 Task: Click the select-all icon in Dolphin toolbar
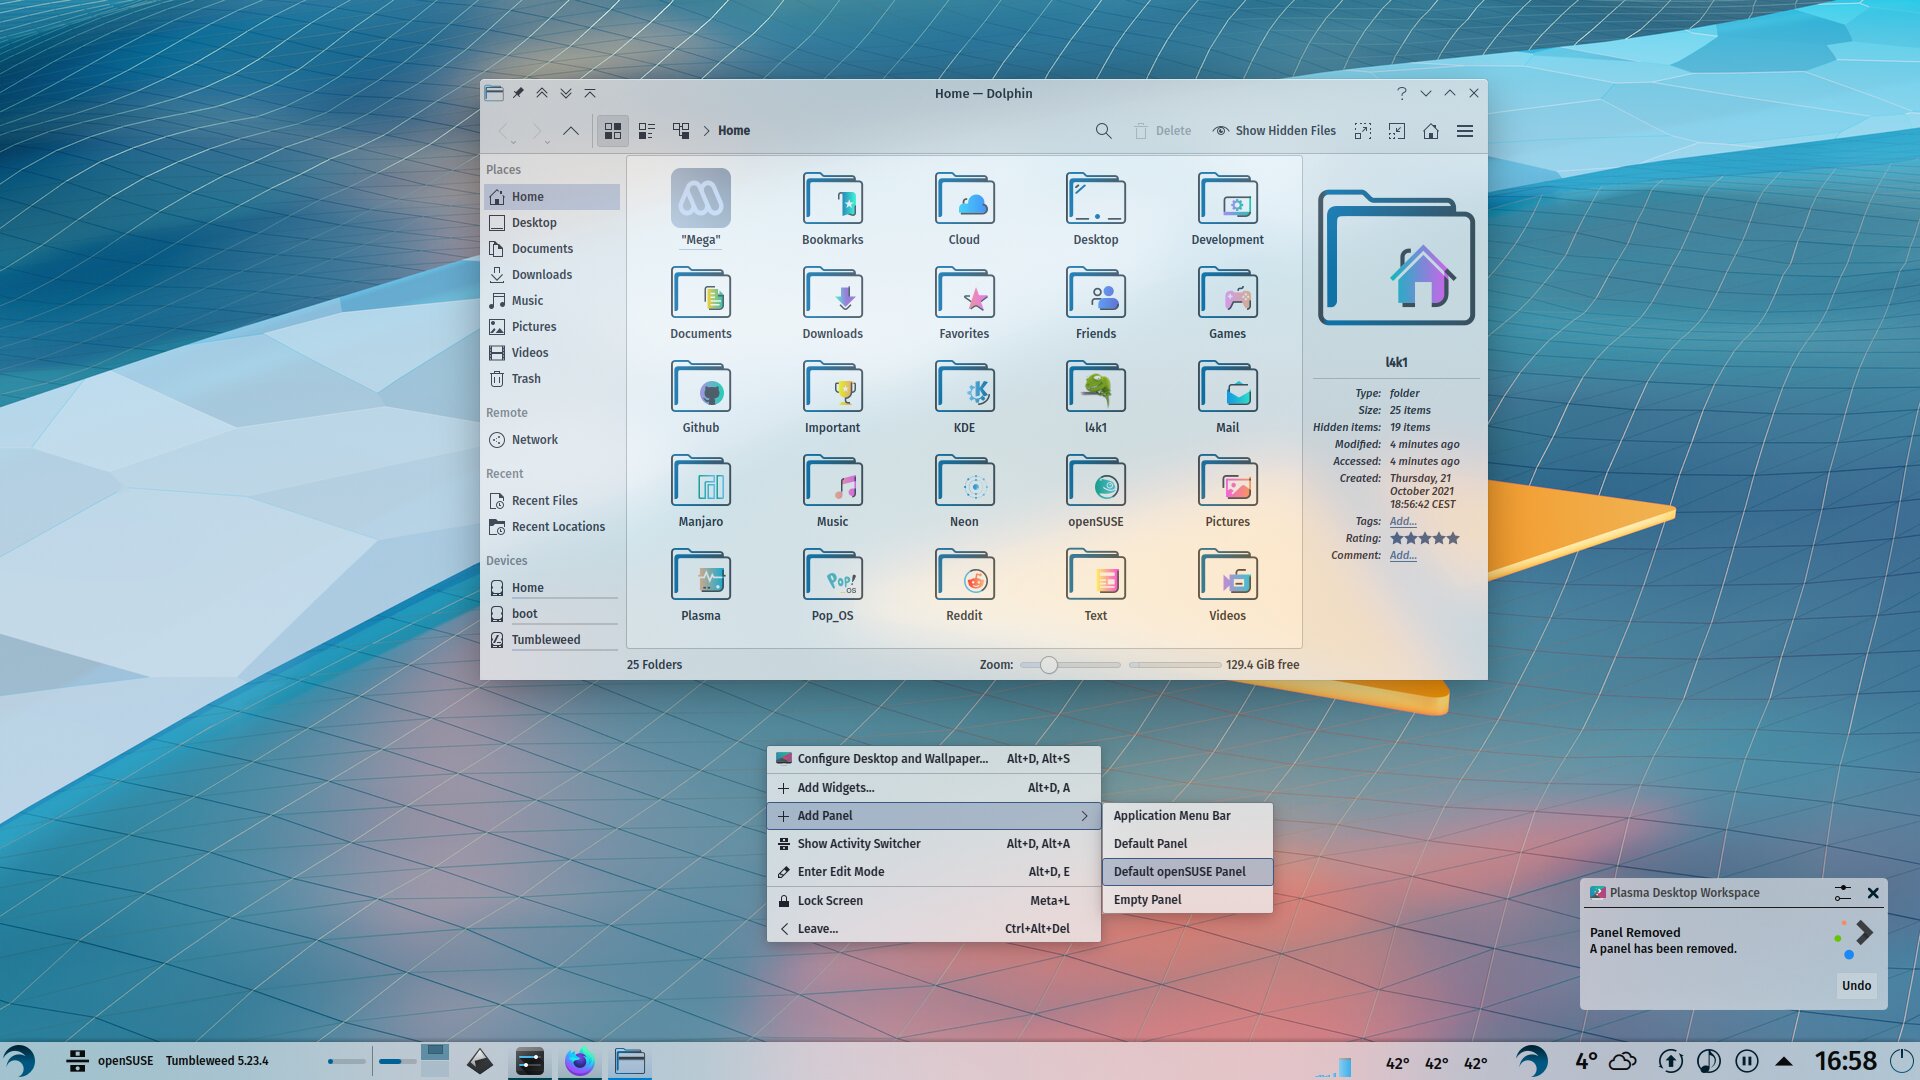pyautogui.click(x=1363, y=131)
